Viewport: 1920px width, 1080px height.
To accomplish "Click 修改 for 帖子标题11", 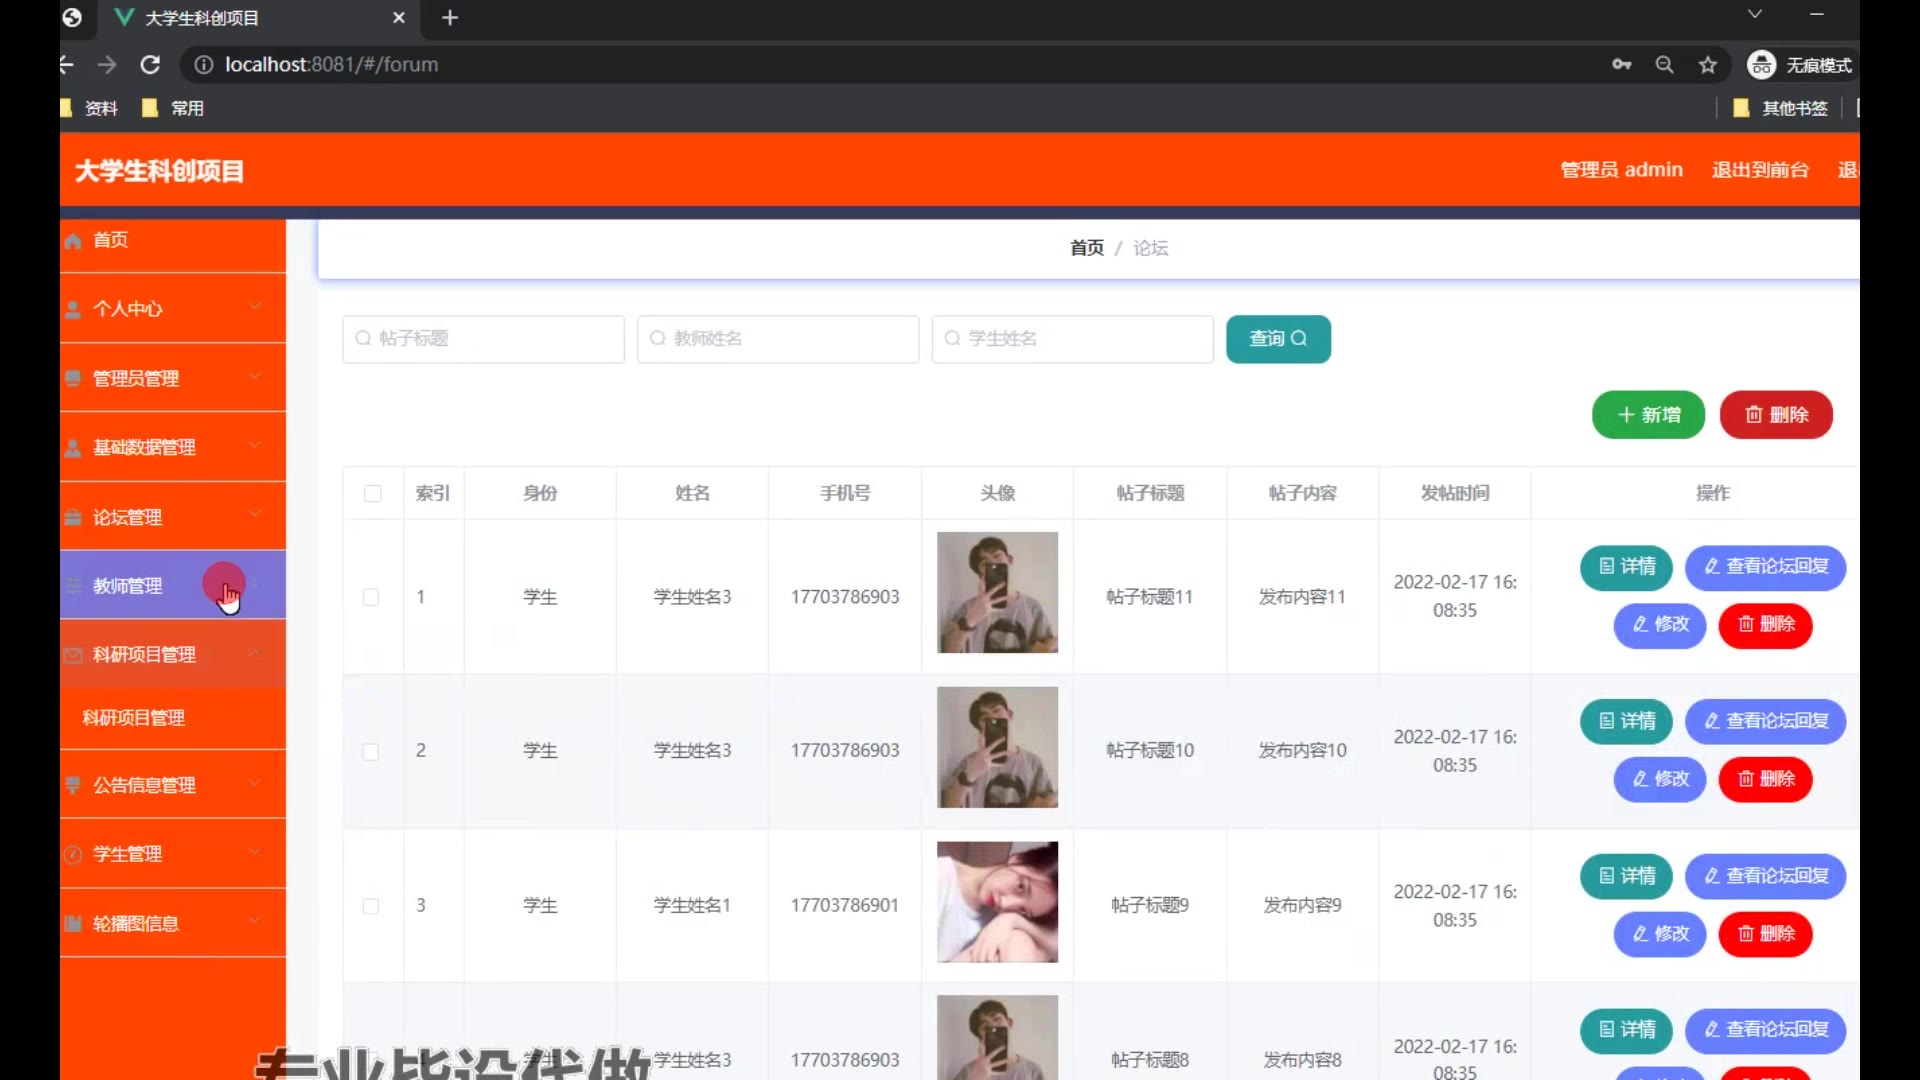I will [1660, 625].
